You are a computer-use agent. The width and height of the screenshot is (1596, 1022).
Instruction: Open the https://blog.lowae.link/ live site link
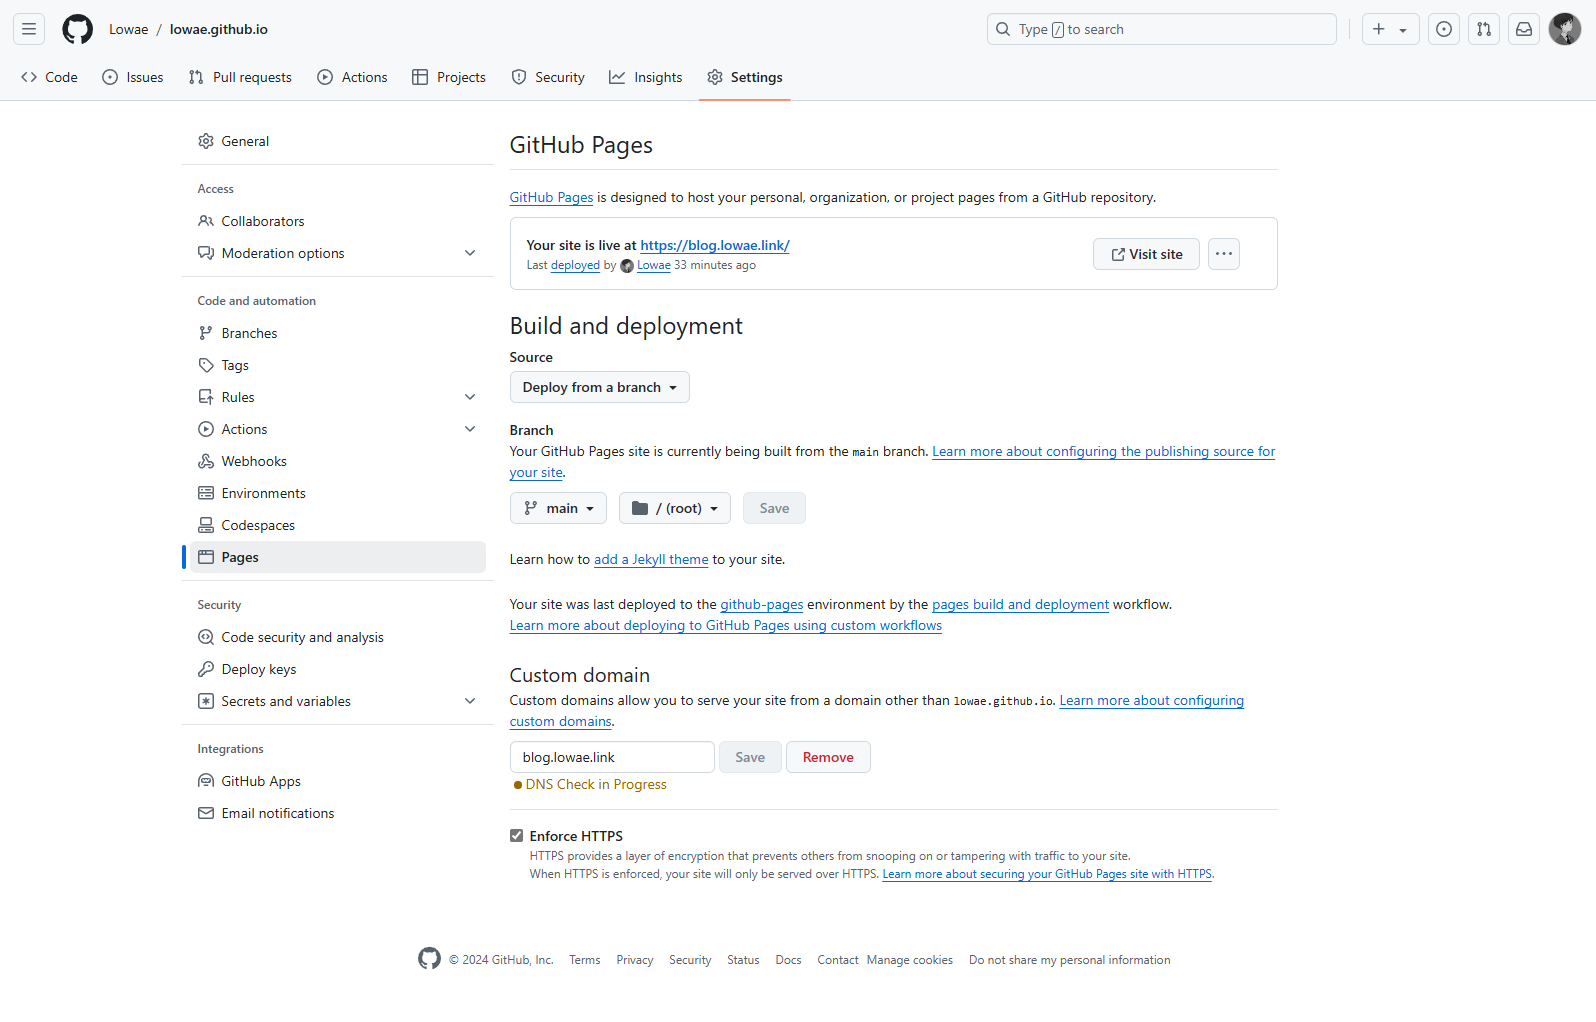point(715,245)
